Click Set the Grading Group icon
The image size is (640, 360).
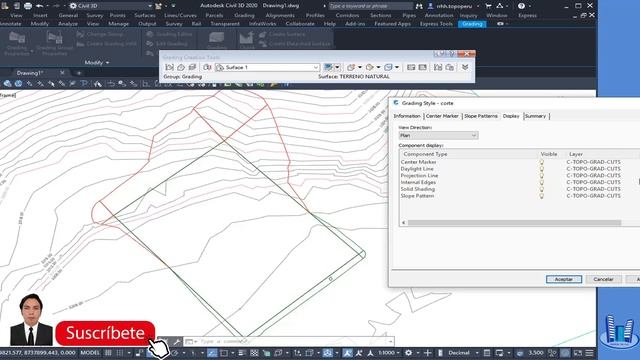pyautogui.click(x=169, y=67)
